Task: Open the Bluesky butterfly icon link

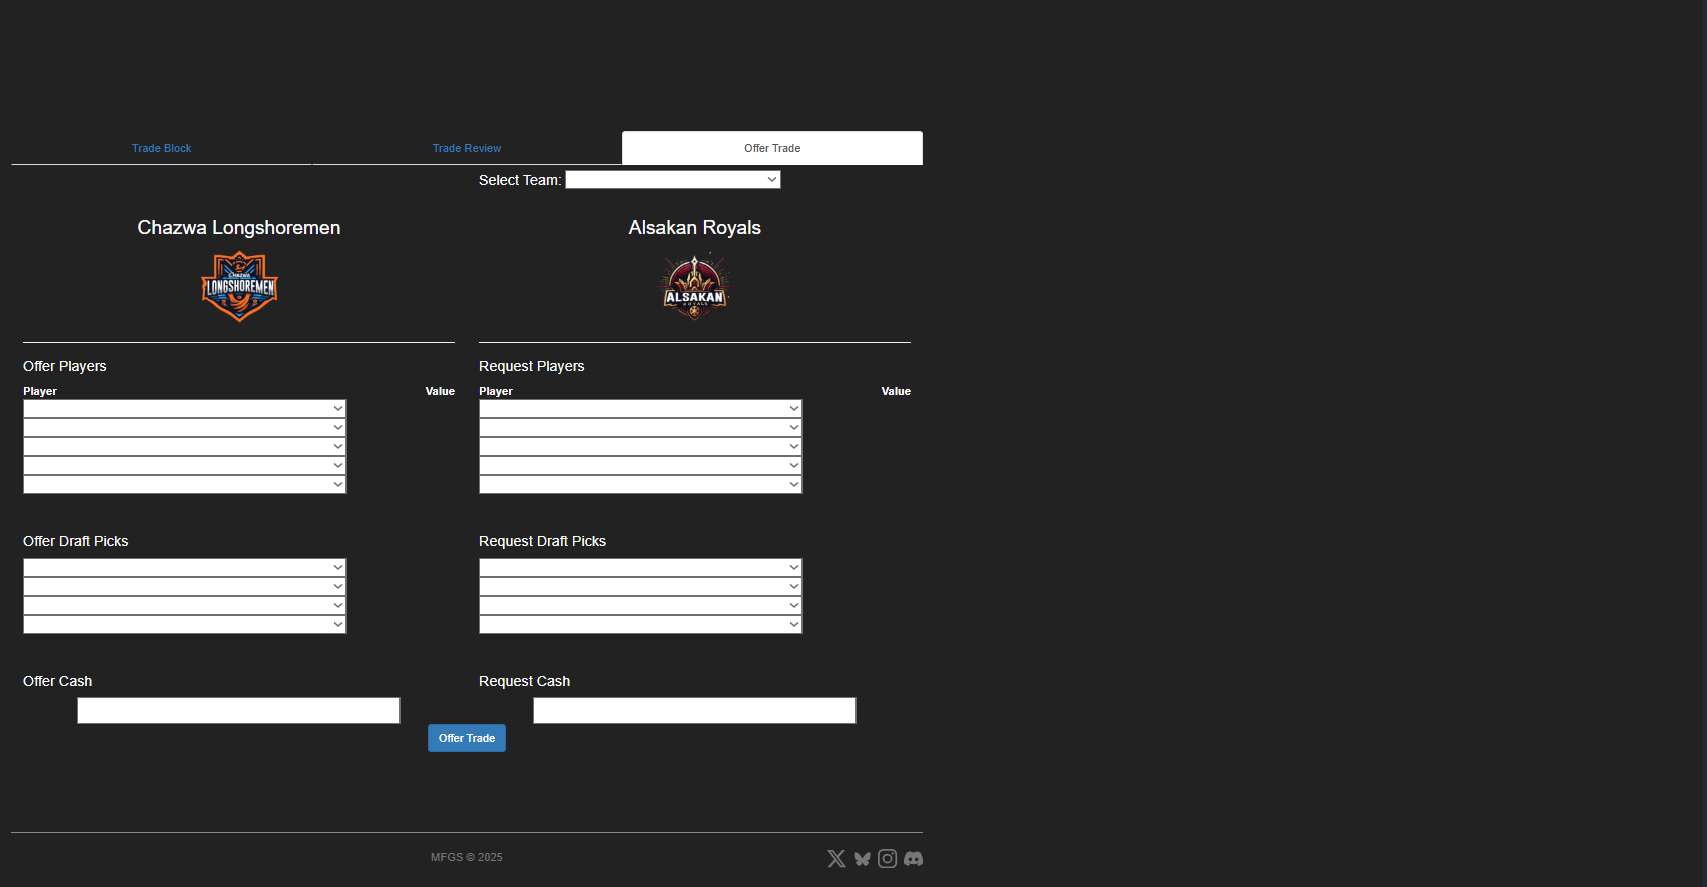Action: (862, 859)
